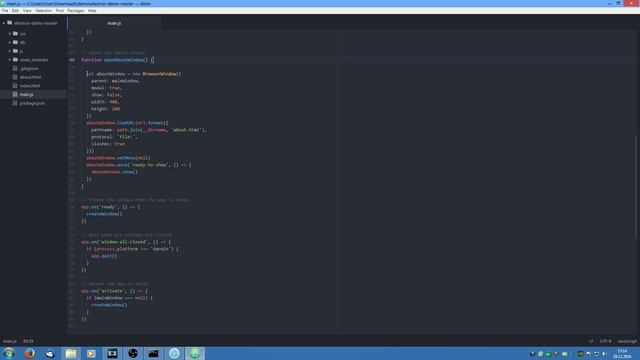The height and width of the screenshot is (360, 640).
Task: Click the 'parent: mainWindow,' code line
Action: 116,81
